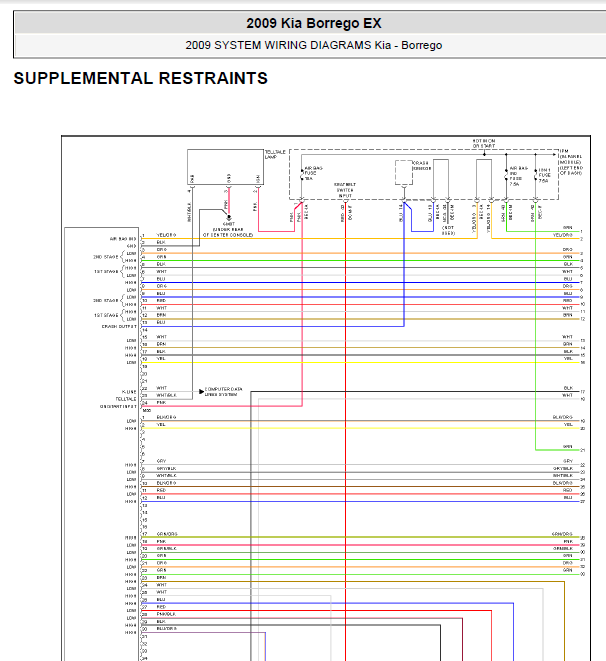Click 'GRN' label at right-side terminal 21
The width and height of the screenshot is (606, 661).
pyautogui.click(x=568, y=446)
